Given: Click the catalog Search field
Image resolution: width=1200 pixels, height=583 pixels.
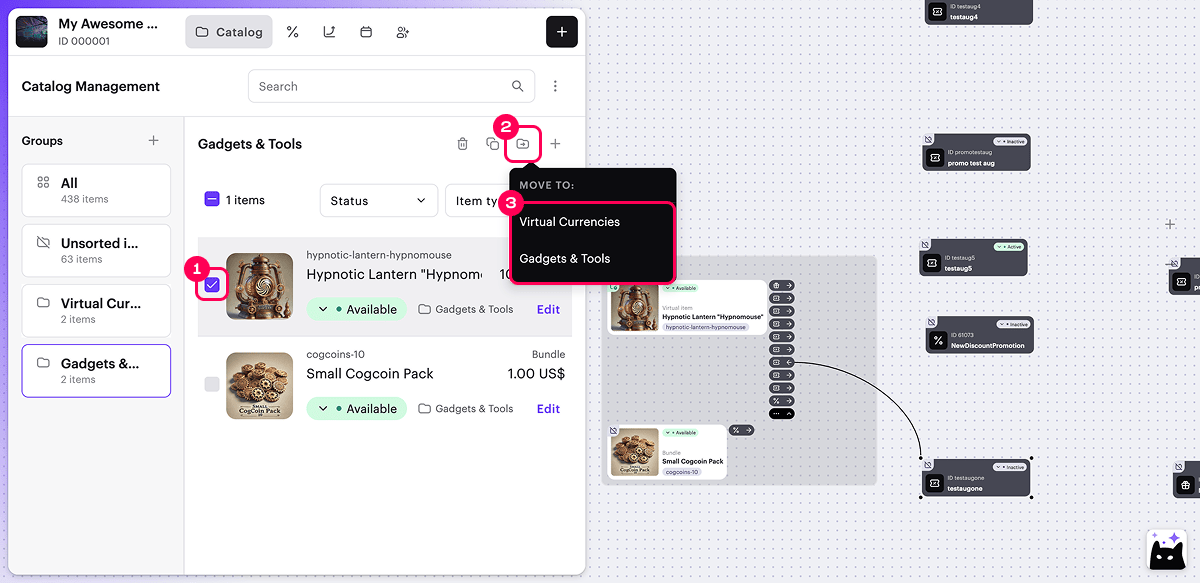Looking at the screenshot, I should tap(380, 87).
